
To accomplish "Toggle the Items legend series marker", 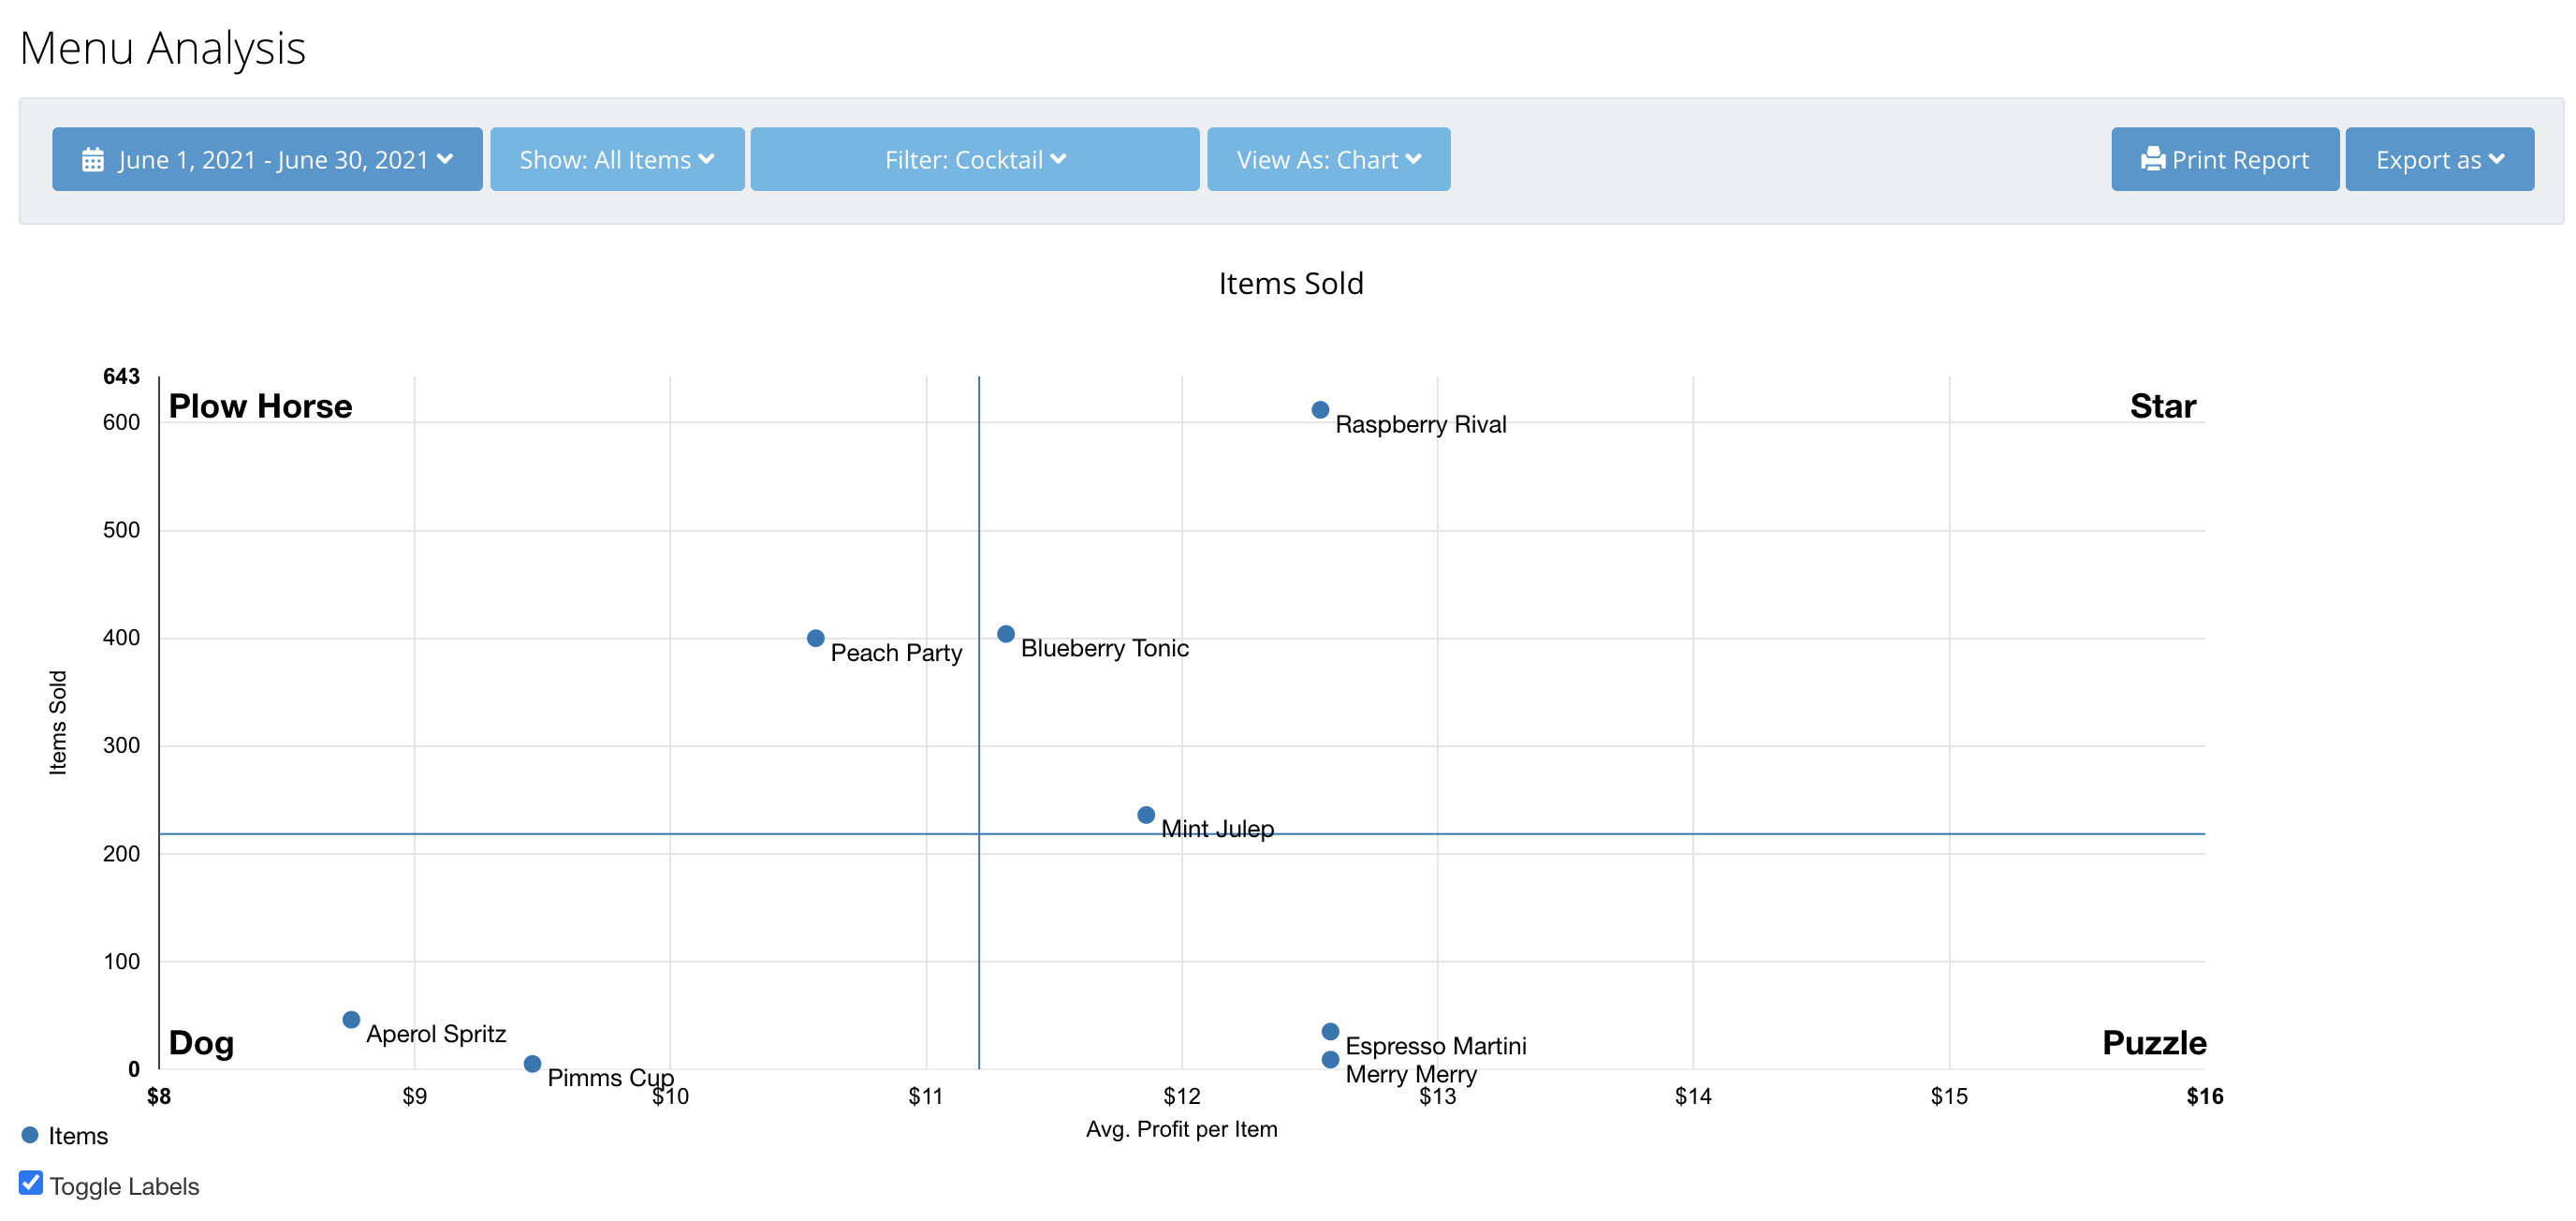I will (x=30, y=1135).
